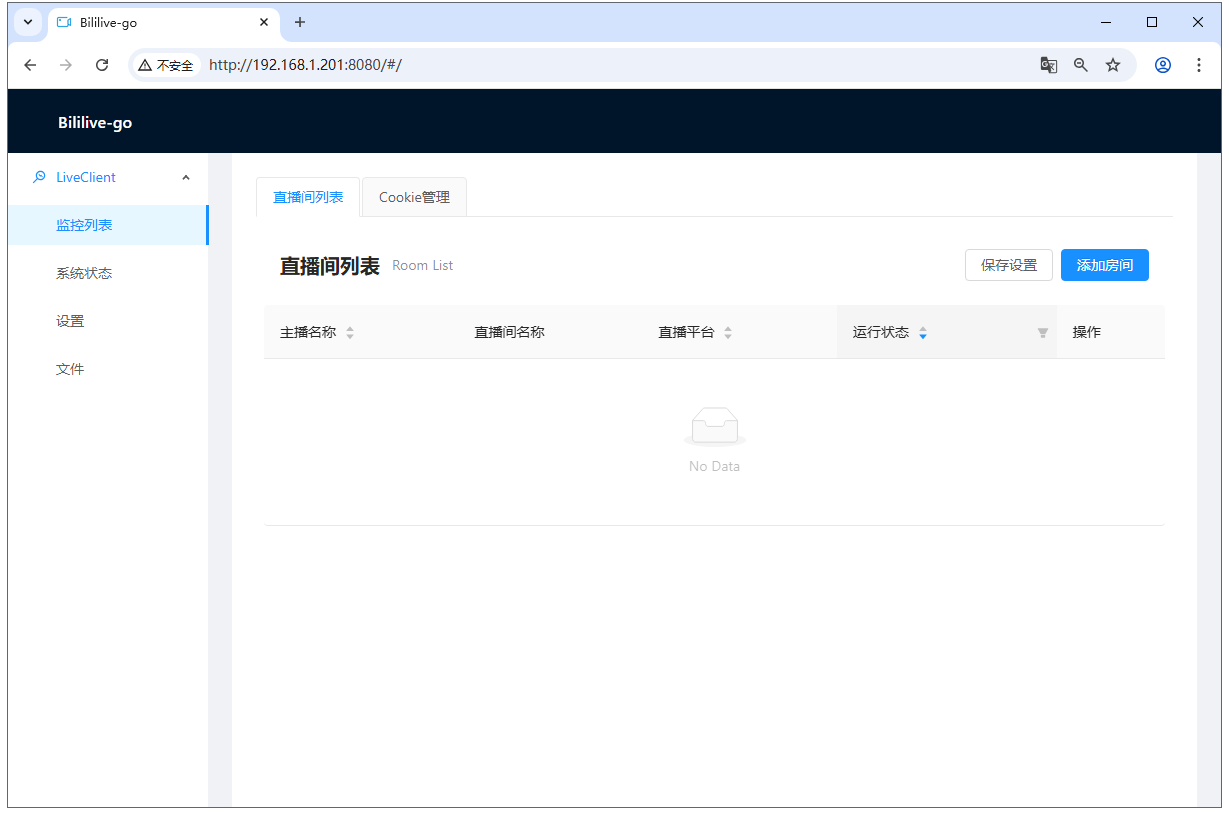Screen dimensions: 1229x815
Task: Toggle sorting on the 主播名称 column
Action: [x=349, y=331]
